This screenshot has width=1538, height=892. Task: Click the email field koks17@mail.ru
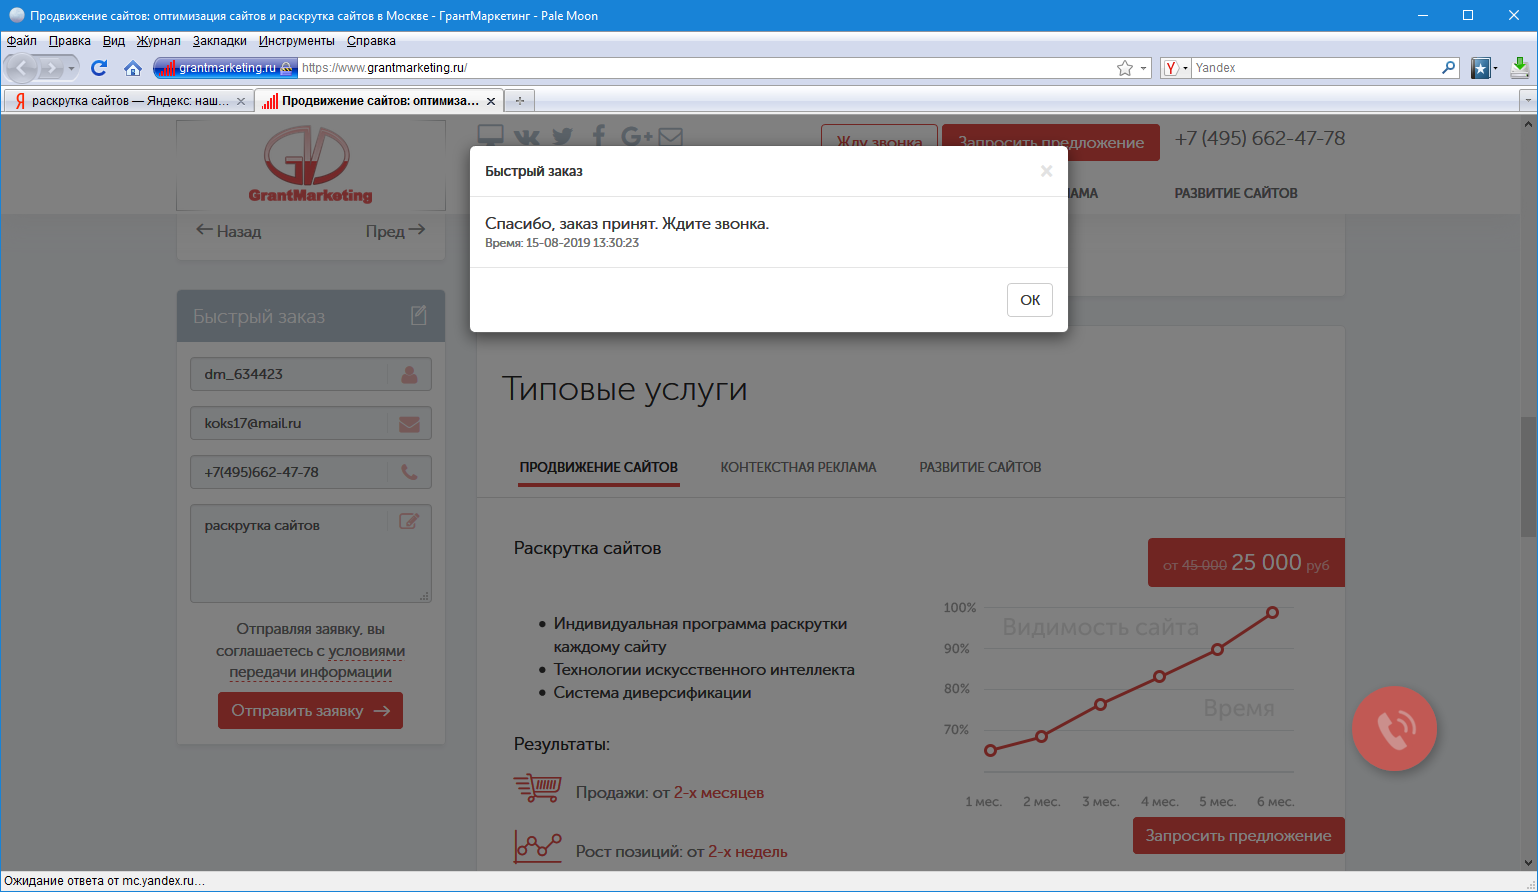pos(311,423)
